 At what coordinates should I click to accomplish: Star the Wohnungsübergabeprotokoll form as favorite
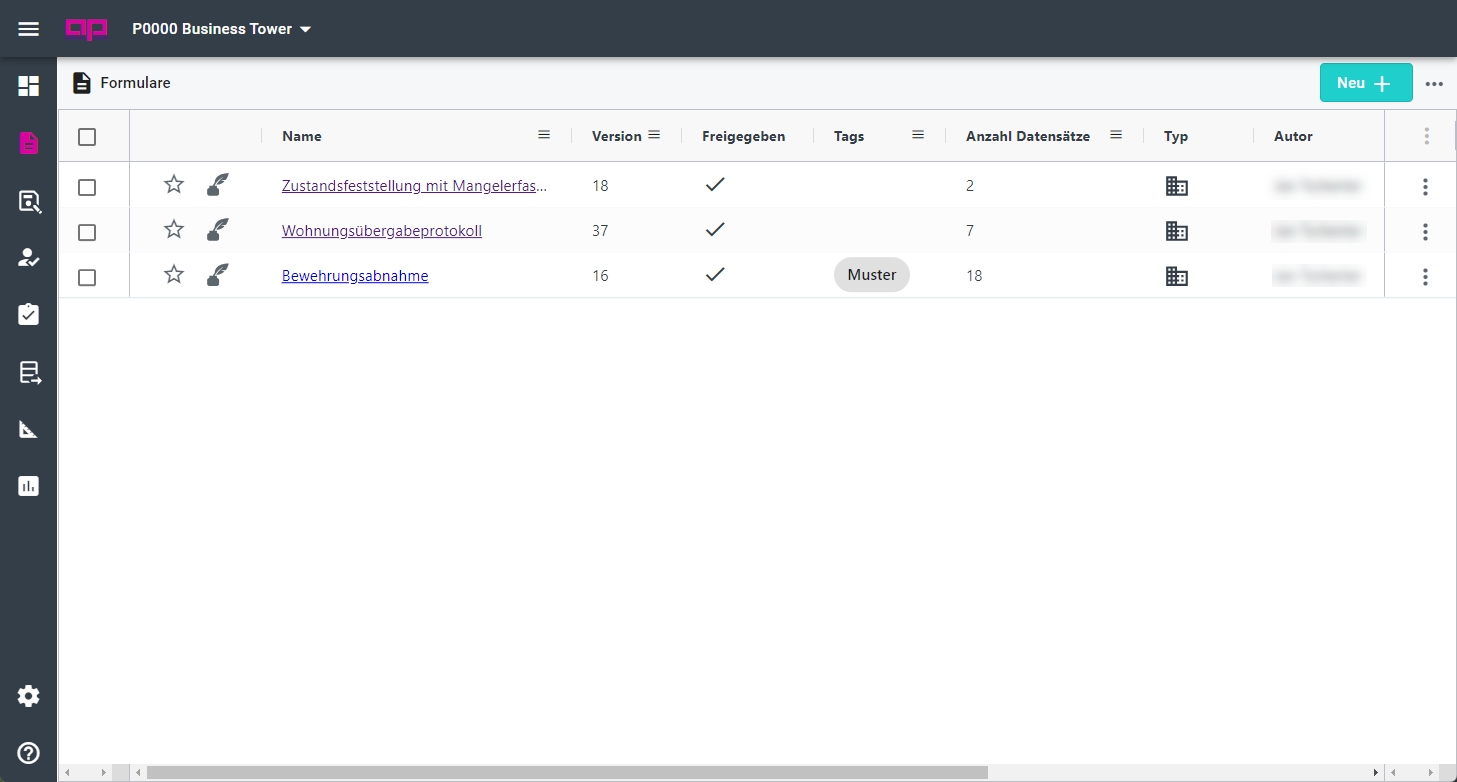tap(174, 230)
